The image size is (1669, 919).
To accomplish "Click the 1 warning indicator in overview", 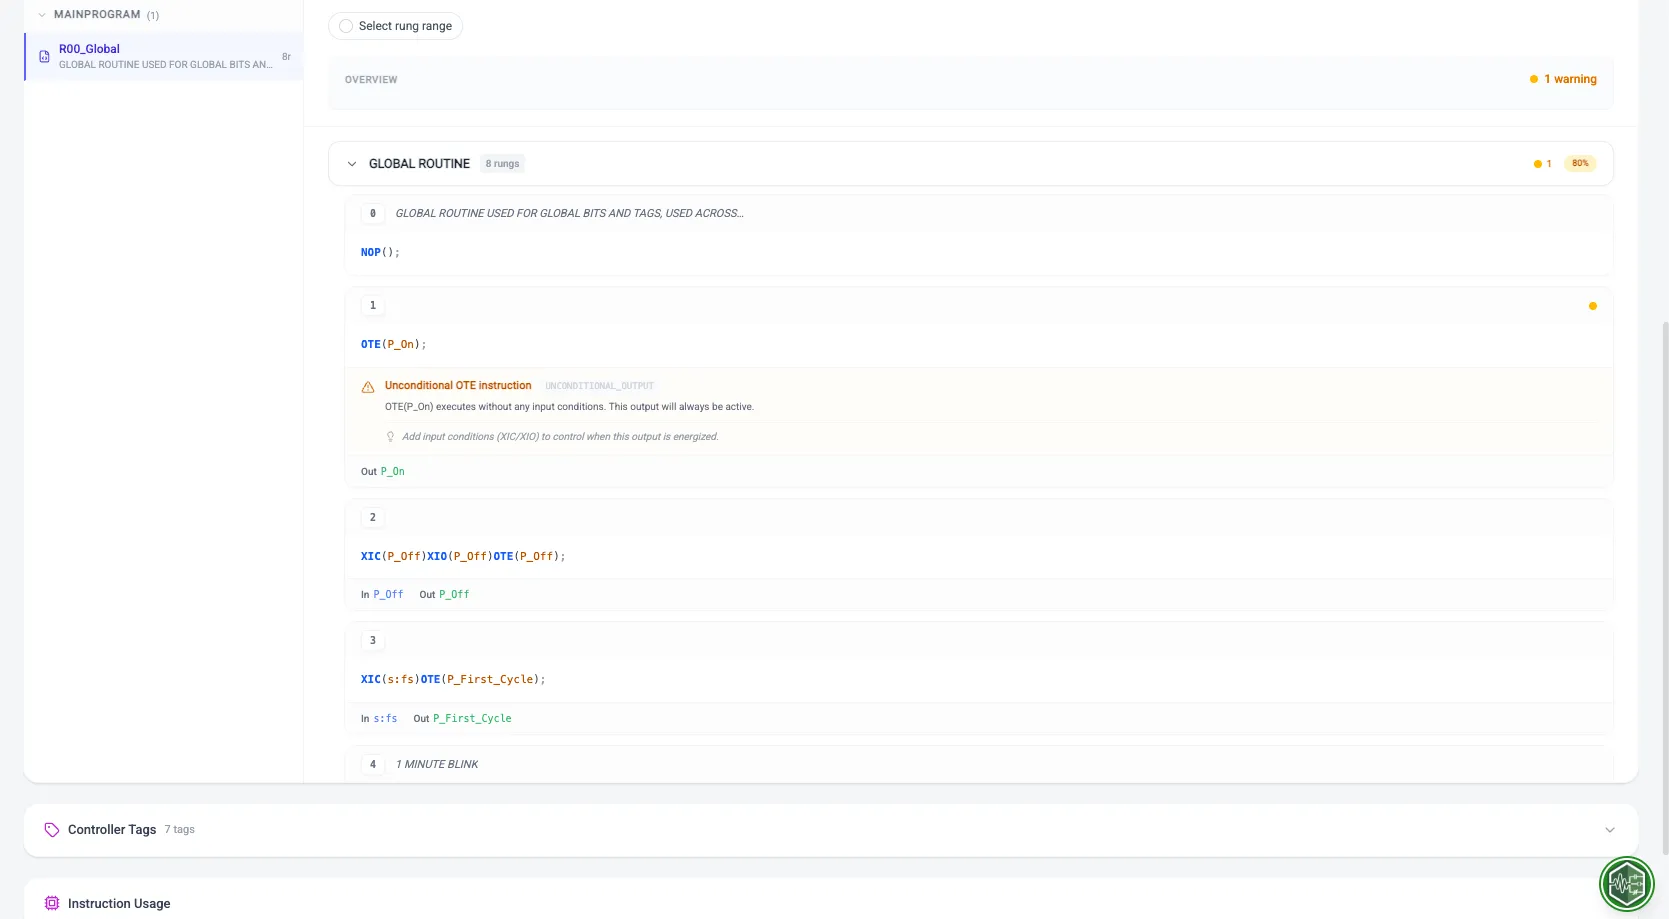I will [1563, 79].
